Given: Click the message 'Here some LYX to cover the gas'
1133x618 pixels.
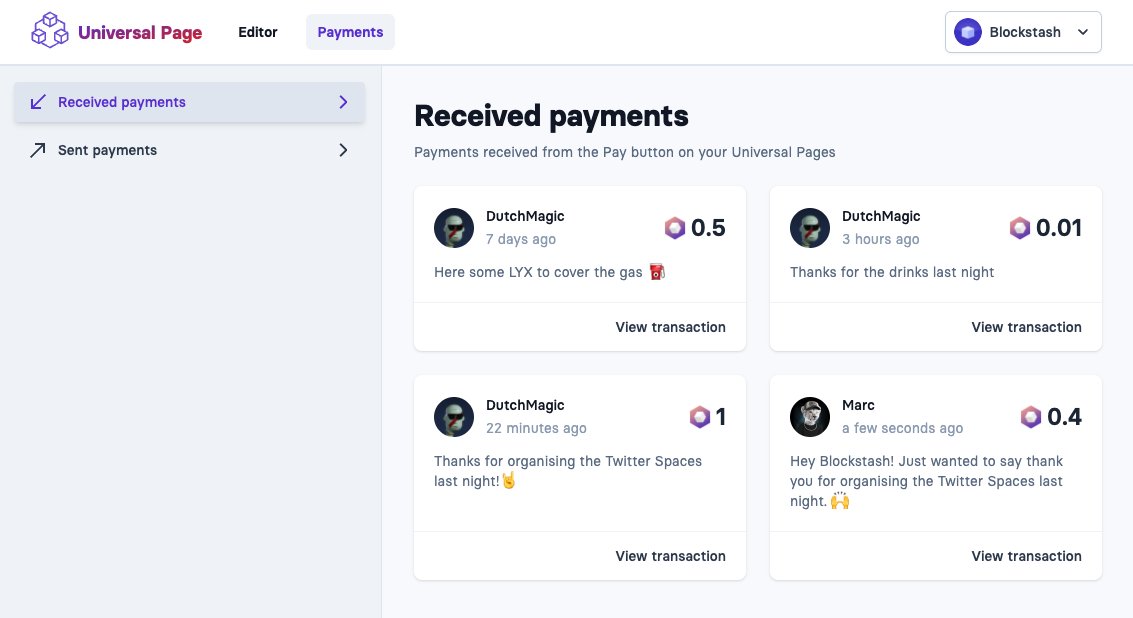Looking at the screenshot, I should (x=538, y=272).
